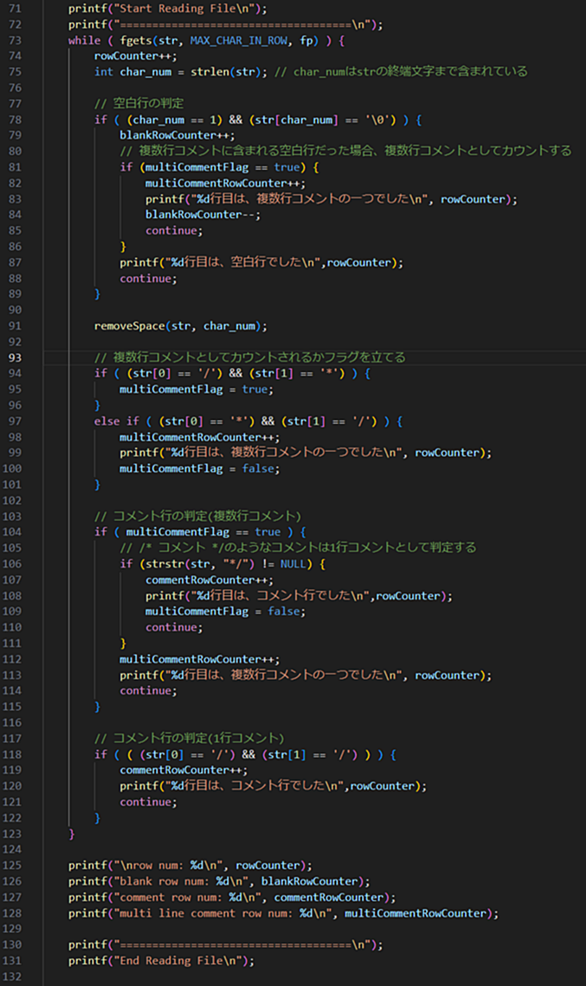Click line number 93 in the gutter
Screen dimensions: 586x986
[x=14, y=357]
